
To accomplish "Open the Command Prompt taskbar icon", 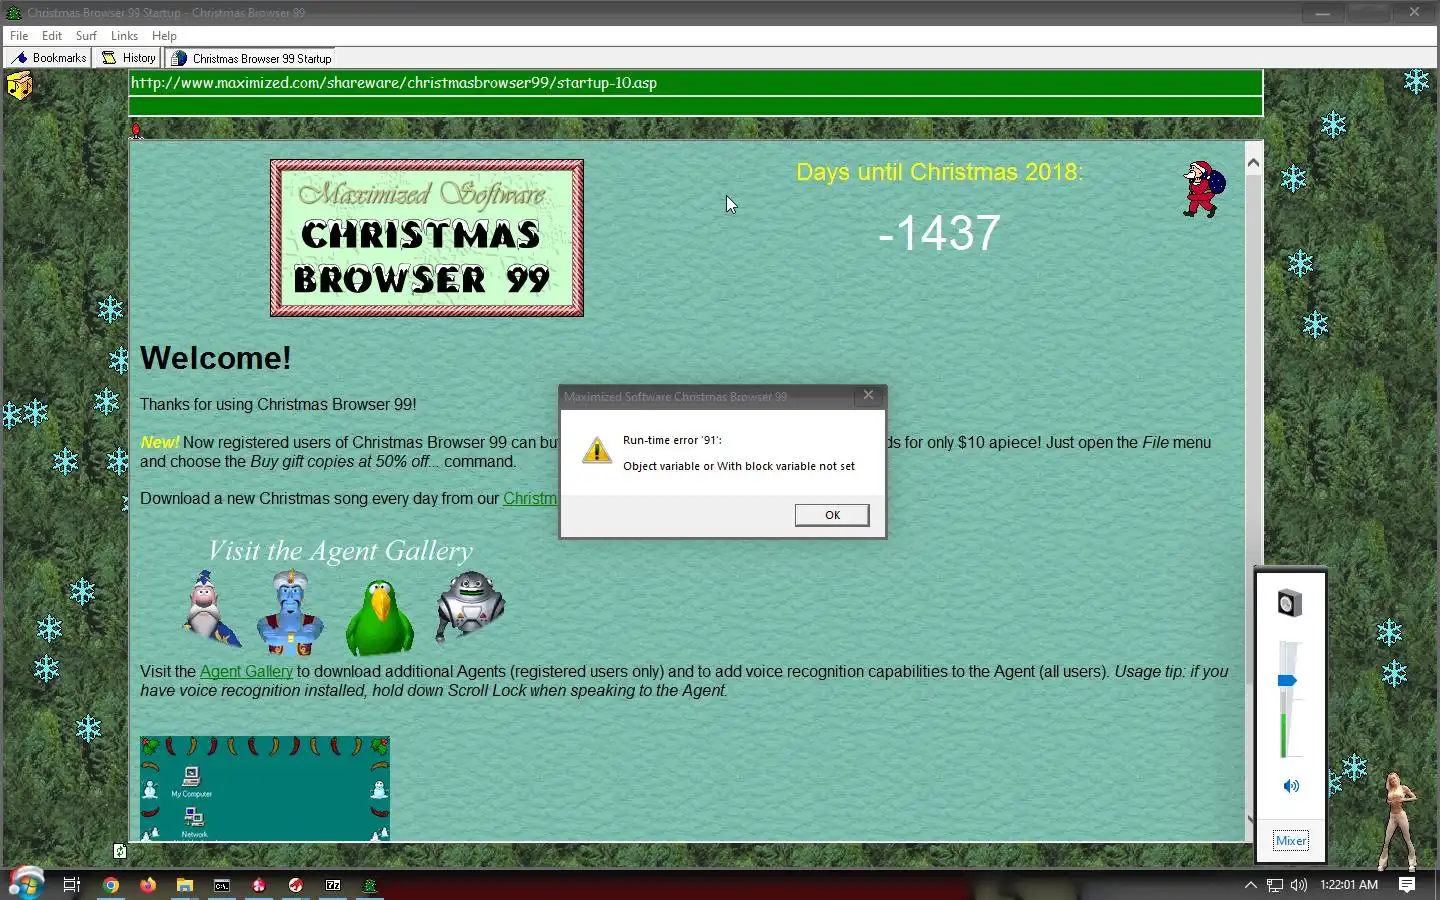I will click(x=222, y=885).
